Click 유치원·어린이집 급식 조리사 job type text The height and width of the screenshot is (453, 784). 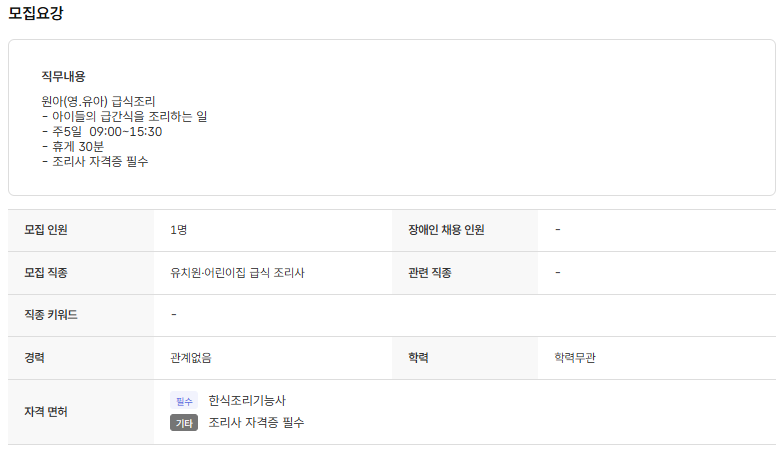[x=237, y=273]
